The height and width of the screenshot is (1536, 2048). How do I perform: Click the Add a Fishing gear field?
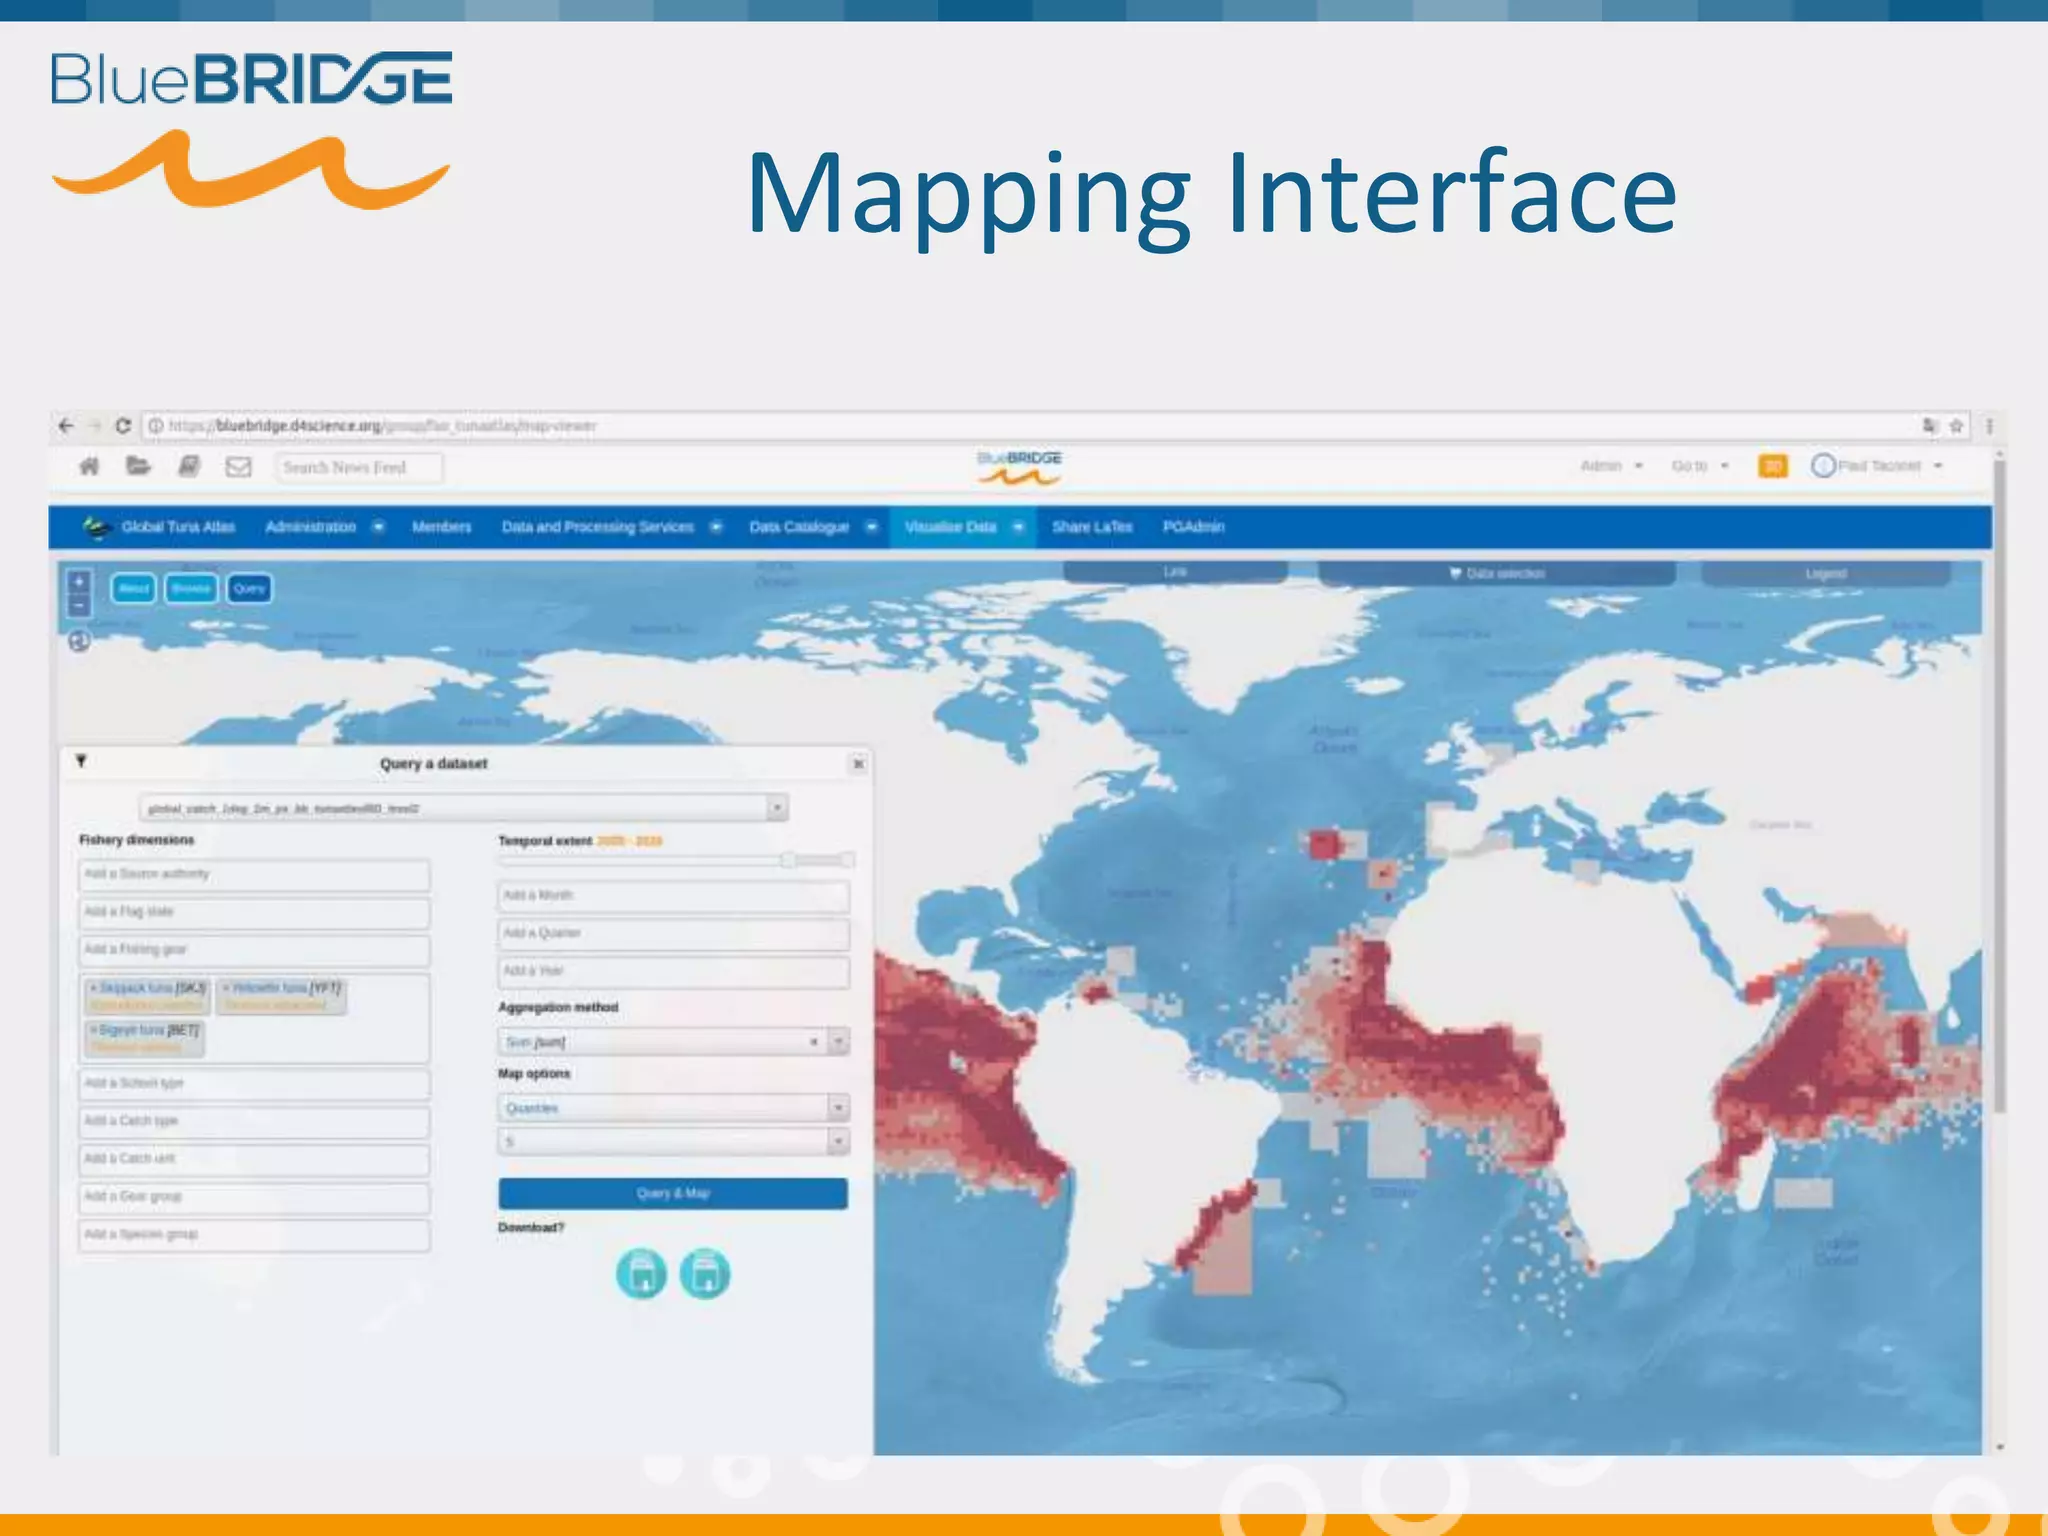(254, 949)
